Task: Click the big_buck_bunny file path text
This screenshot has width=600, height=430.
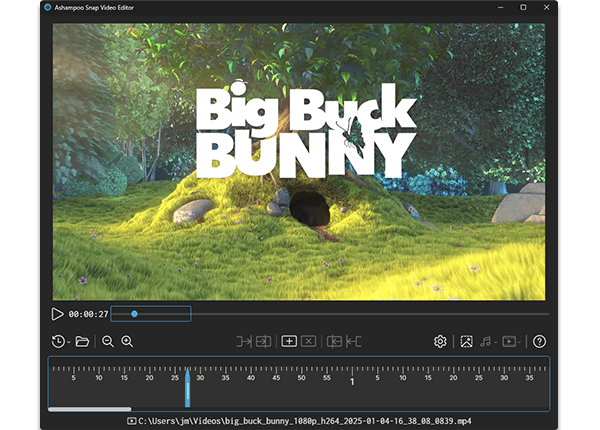Action: [x=305, y=421]
